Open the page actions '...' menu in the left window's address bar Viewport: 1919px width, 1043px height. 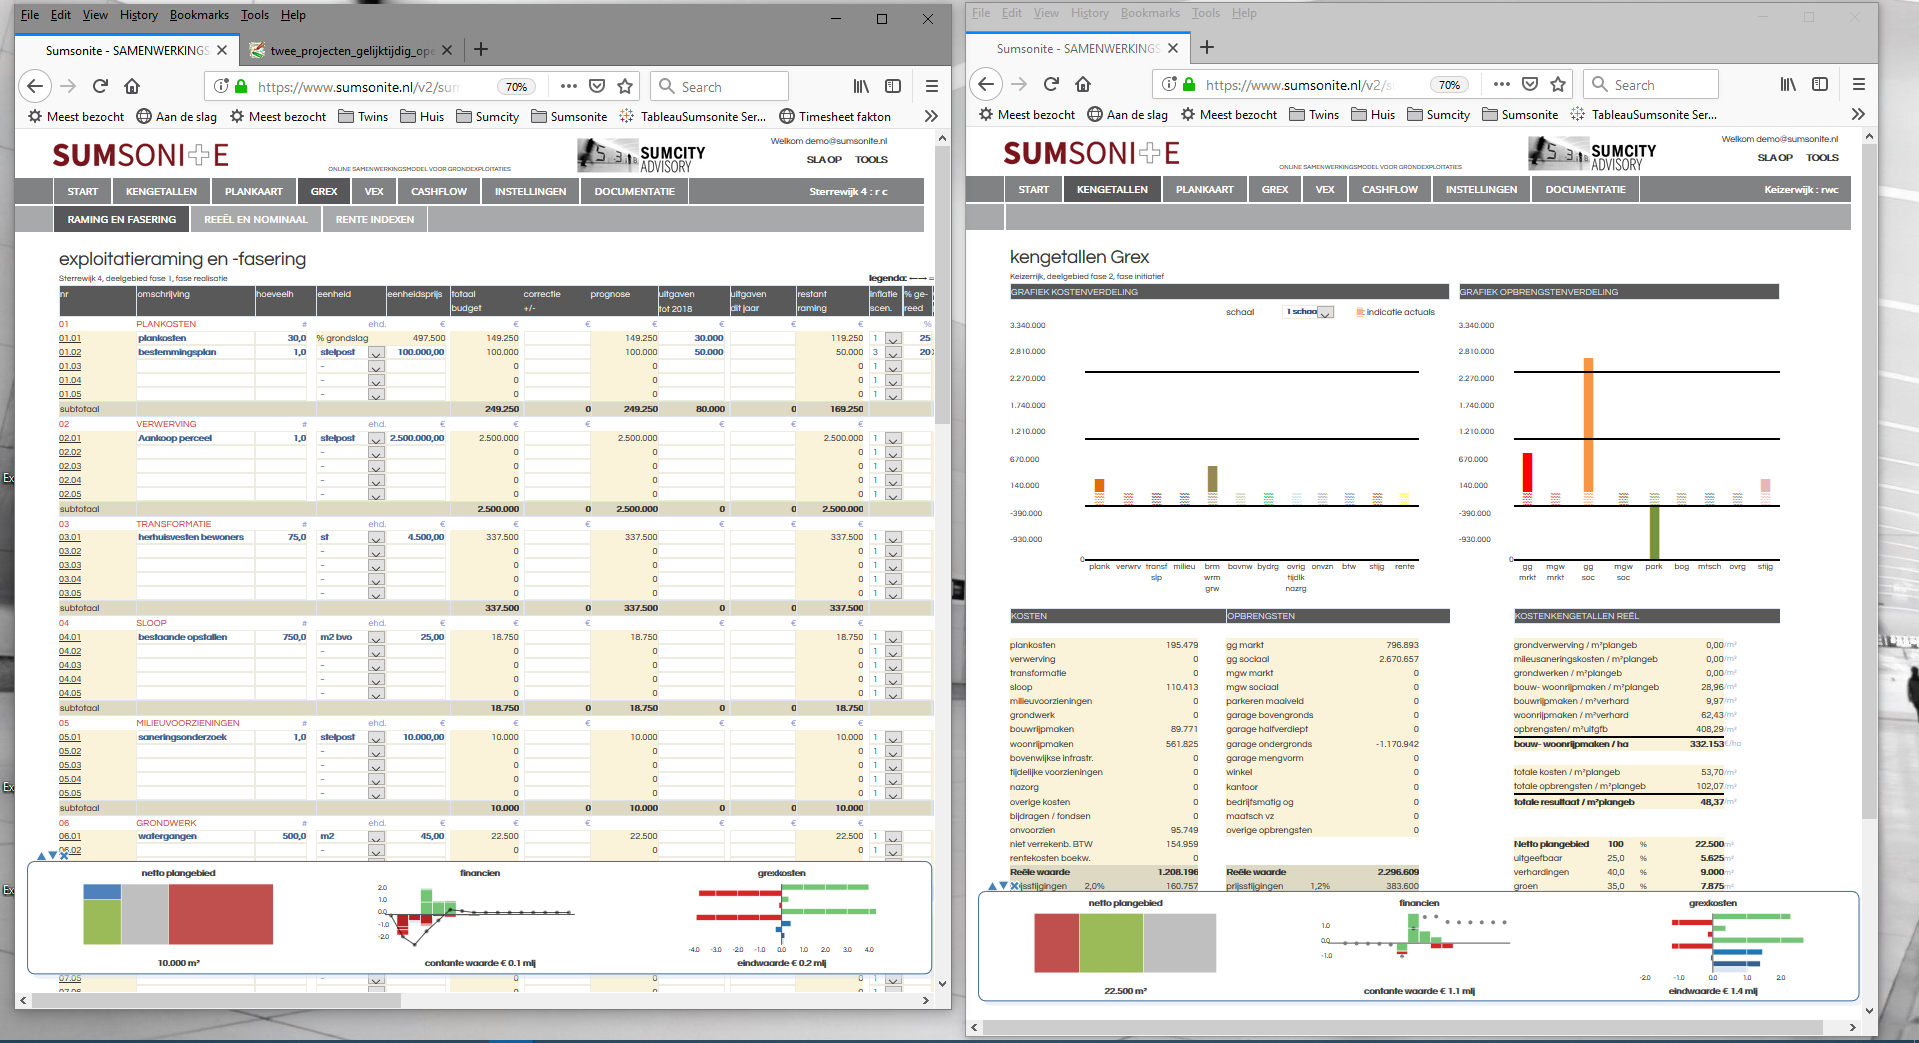click(568, 86)
